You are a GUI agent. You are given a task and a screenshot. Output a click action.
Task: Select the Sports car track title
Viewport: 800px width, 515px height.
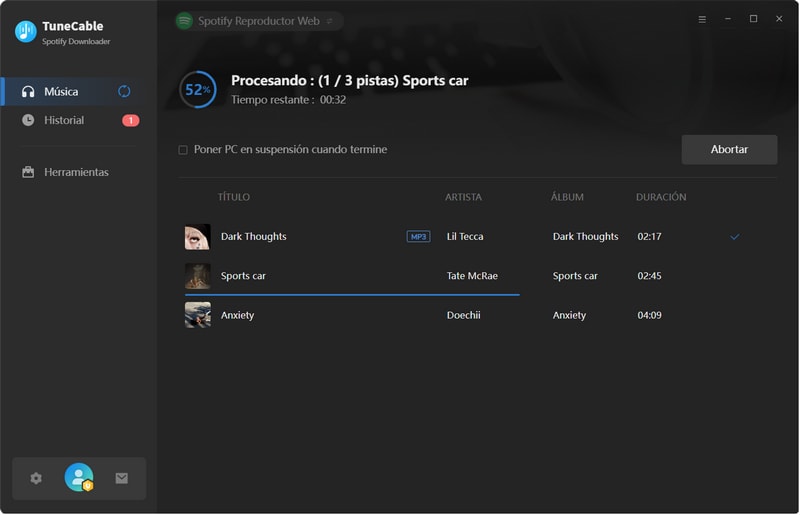(x=243, y=276)
